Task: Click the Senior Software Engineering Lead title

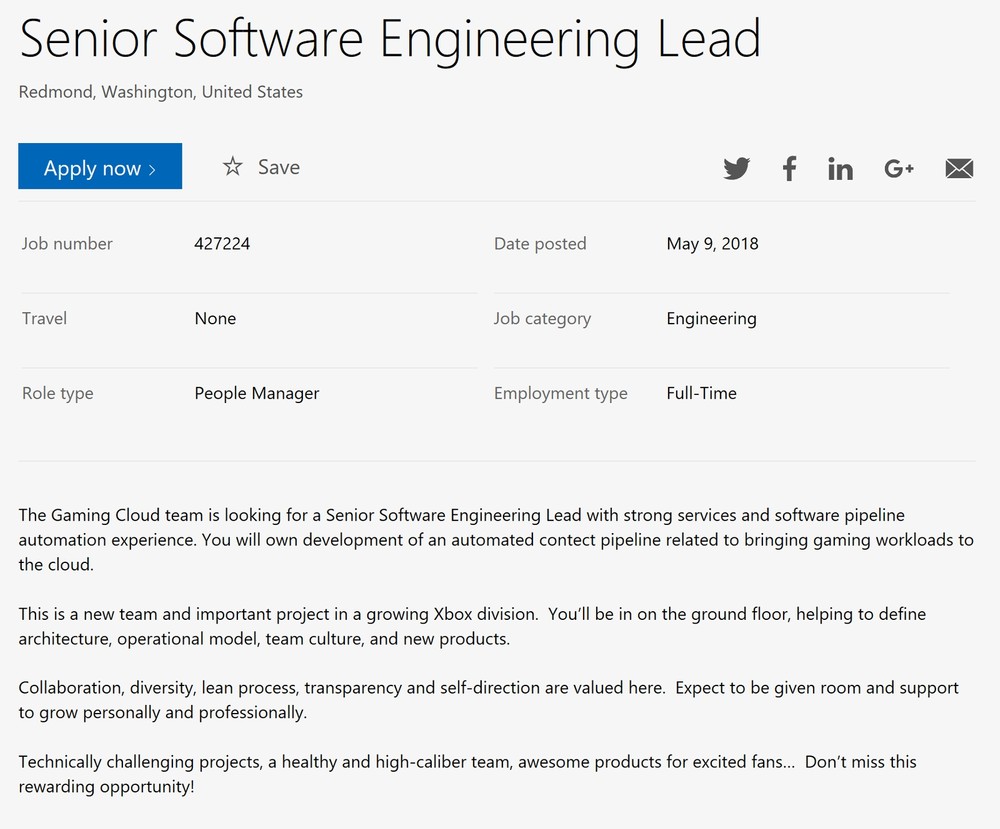Action: 390,38
